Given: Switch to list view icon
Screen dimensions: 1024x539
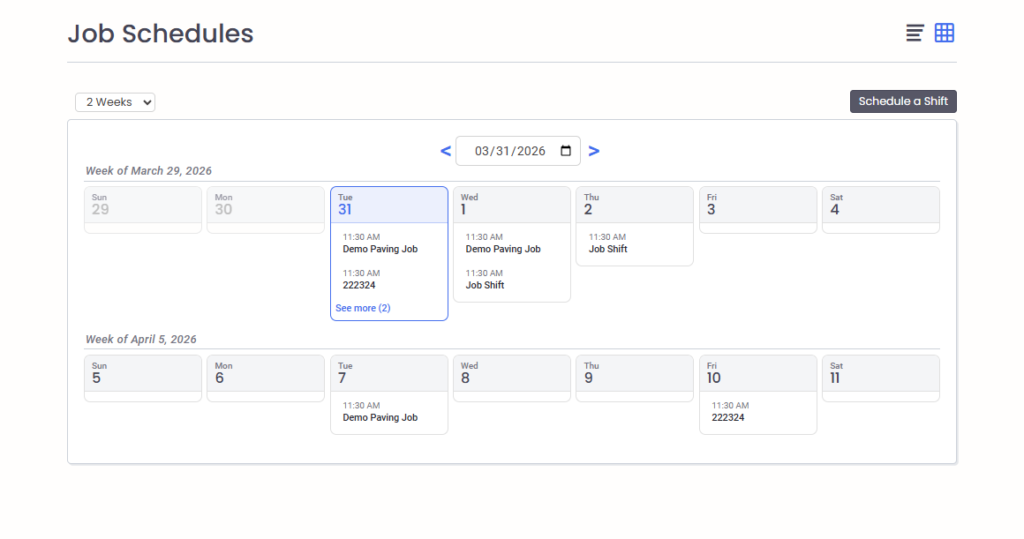Looking at the screenshot, I should tap(915, 33).
